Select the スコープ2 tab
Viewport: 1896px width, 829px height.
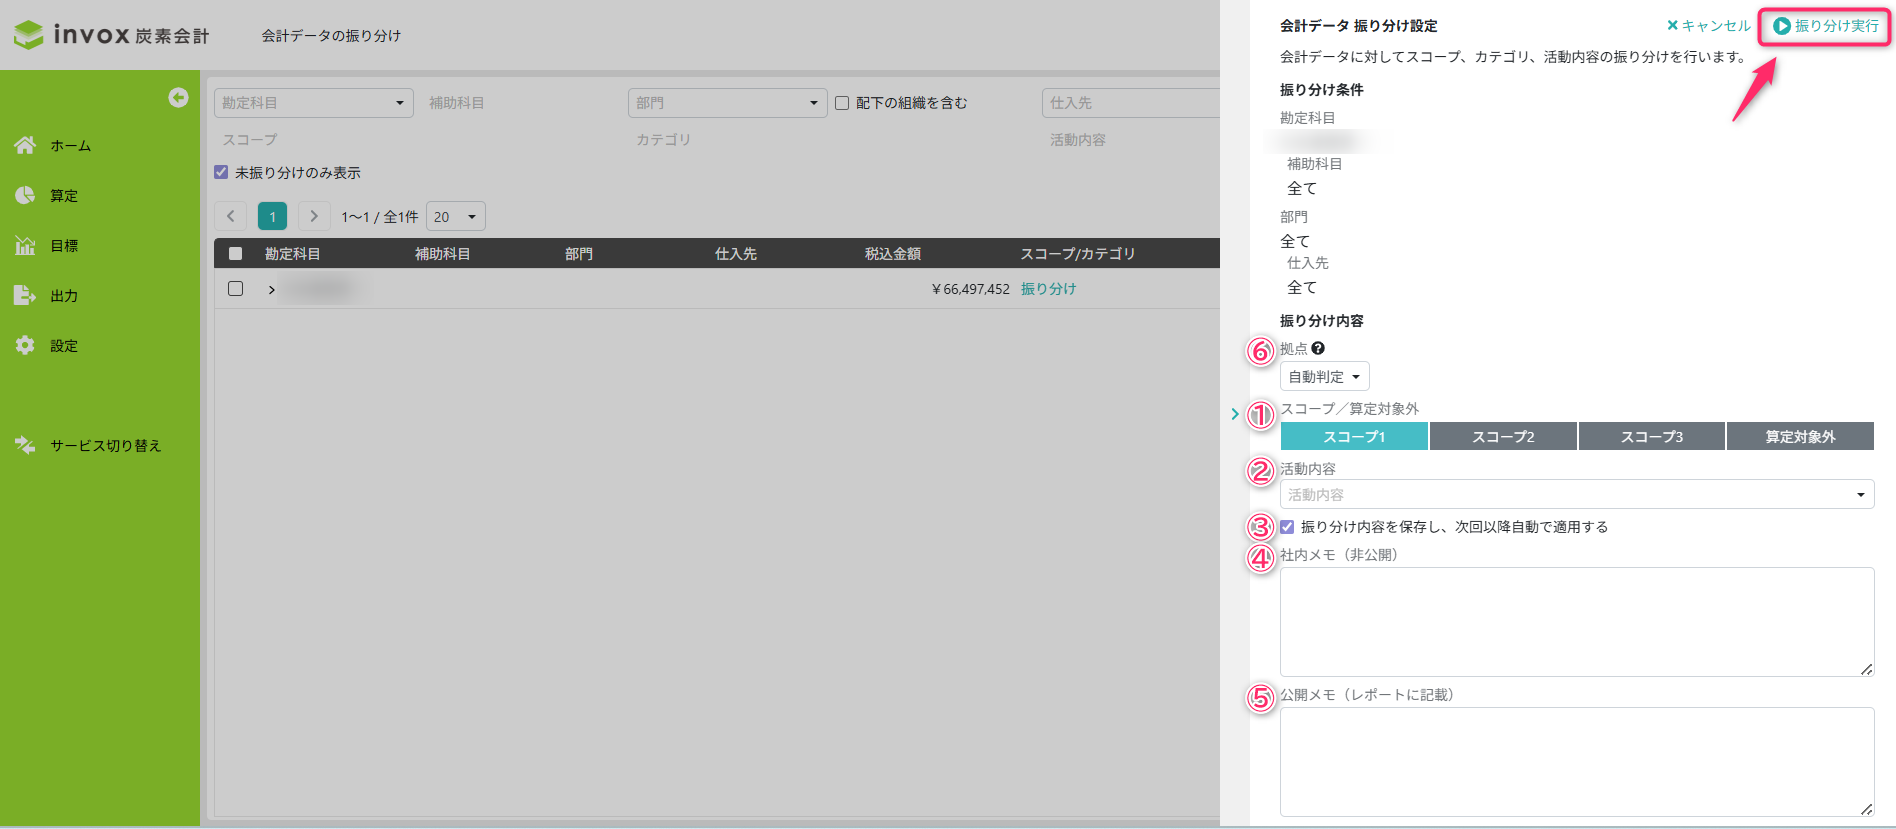(1502, 436)
